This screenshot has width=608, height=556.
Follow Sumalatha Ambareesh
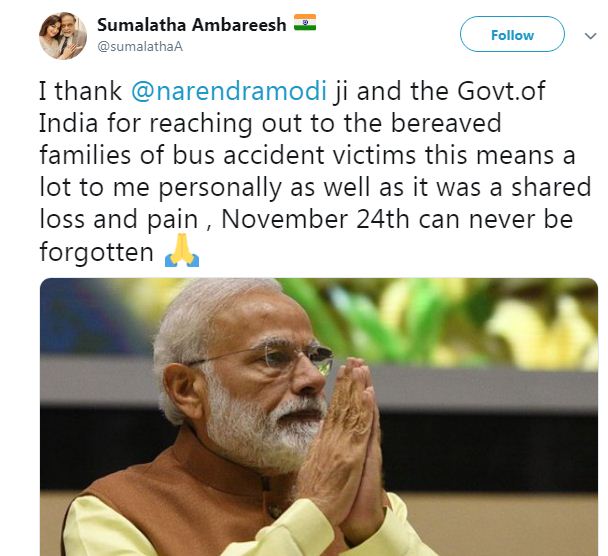(512, 34)
